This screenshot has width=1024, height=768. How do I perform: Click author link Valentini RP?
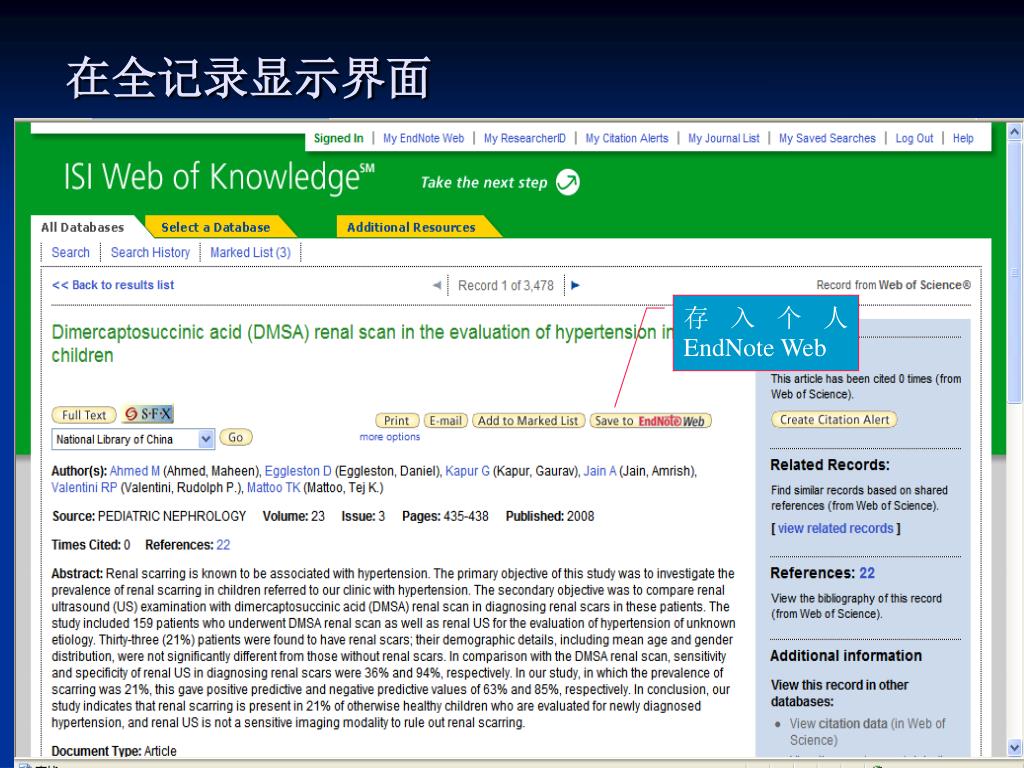pos(84,487)
